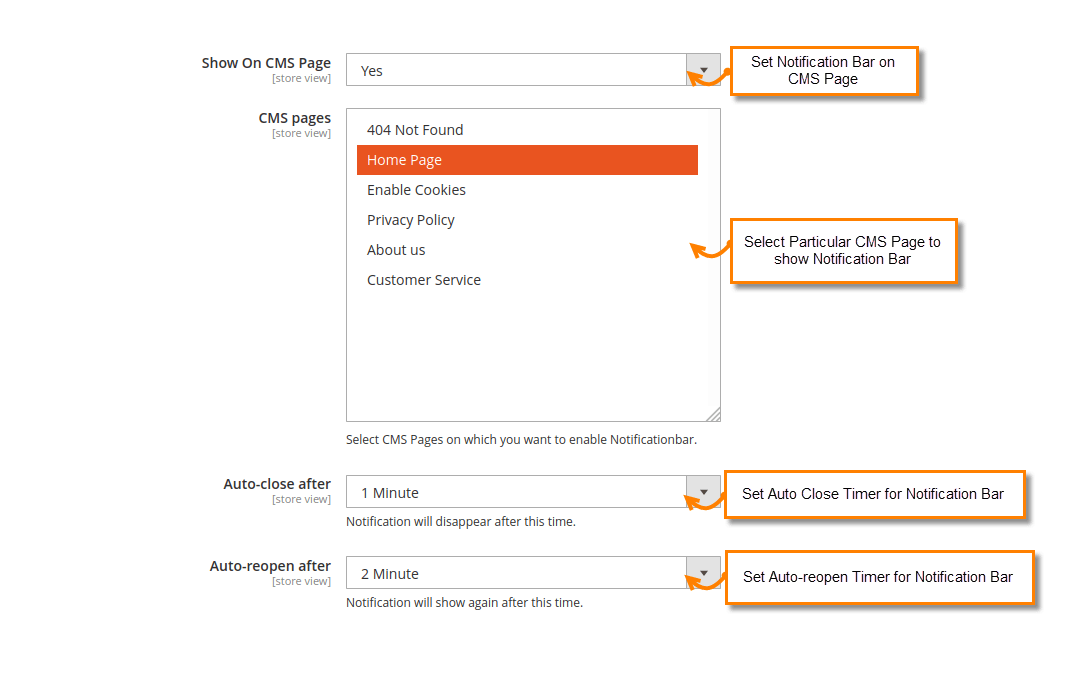Expand the Auto-reopen after dropdown
This screenshot has height=684, width=1081.
pos(703,573)
